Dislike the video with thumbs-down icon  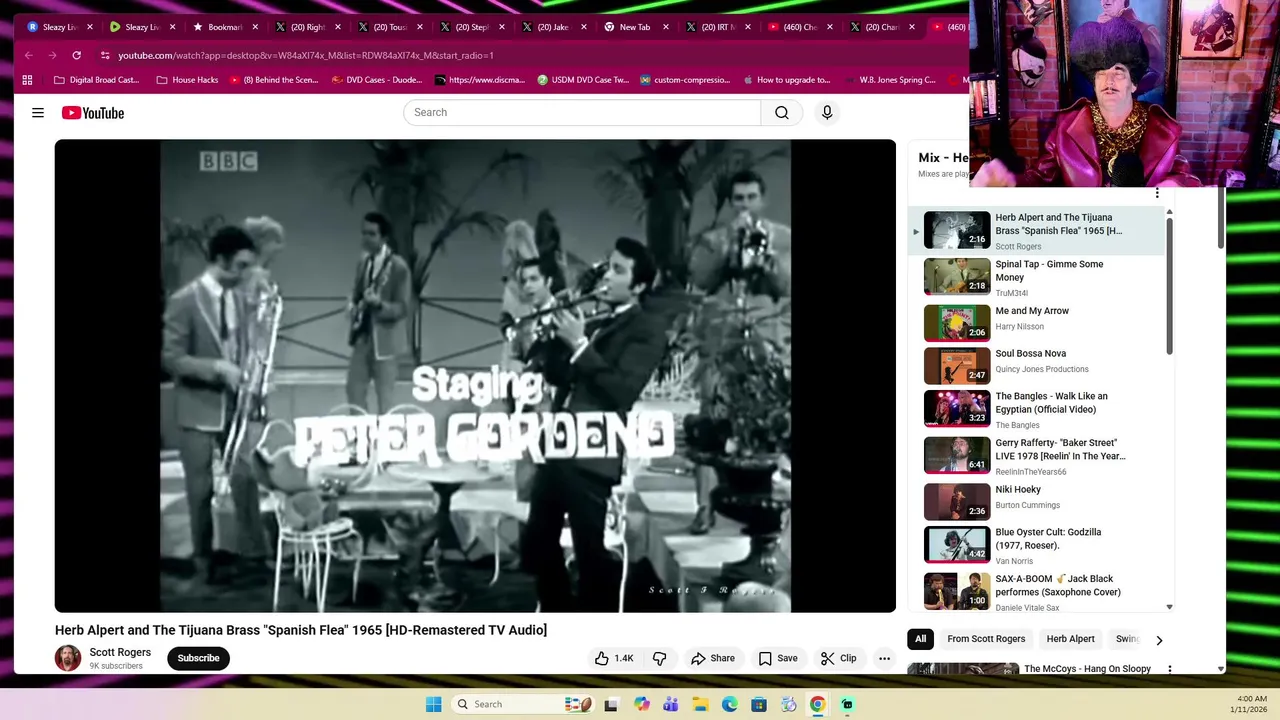(659, 658)
